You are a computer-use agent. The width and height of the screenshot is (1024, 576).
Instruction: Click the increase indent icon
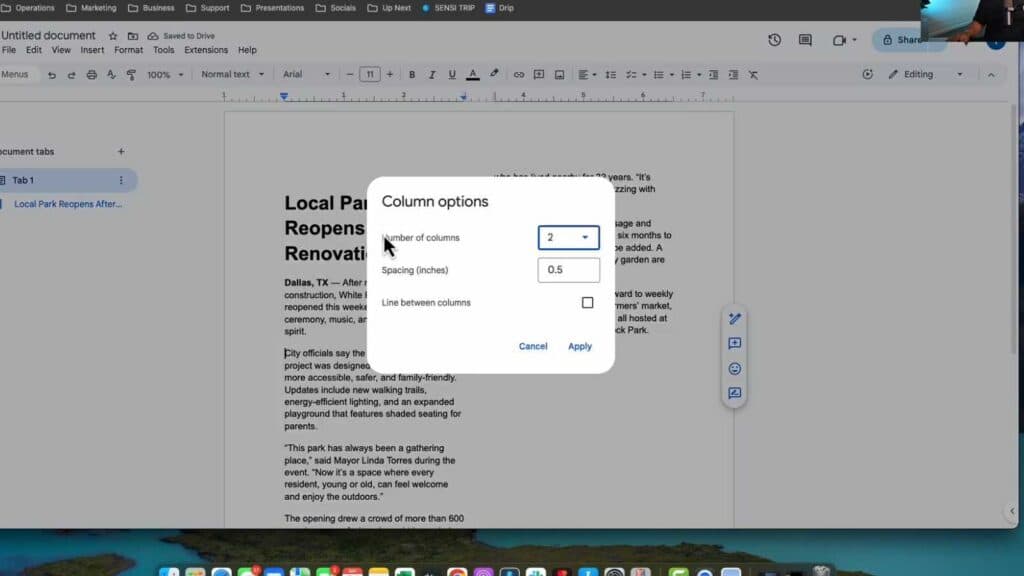(733, 74)
